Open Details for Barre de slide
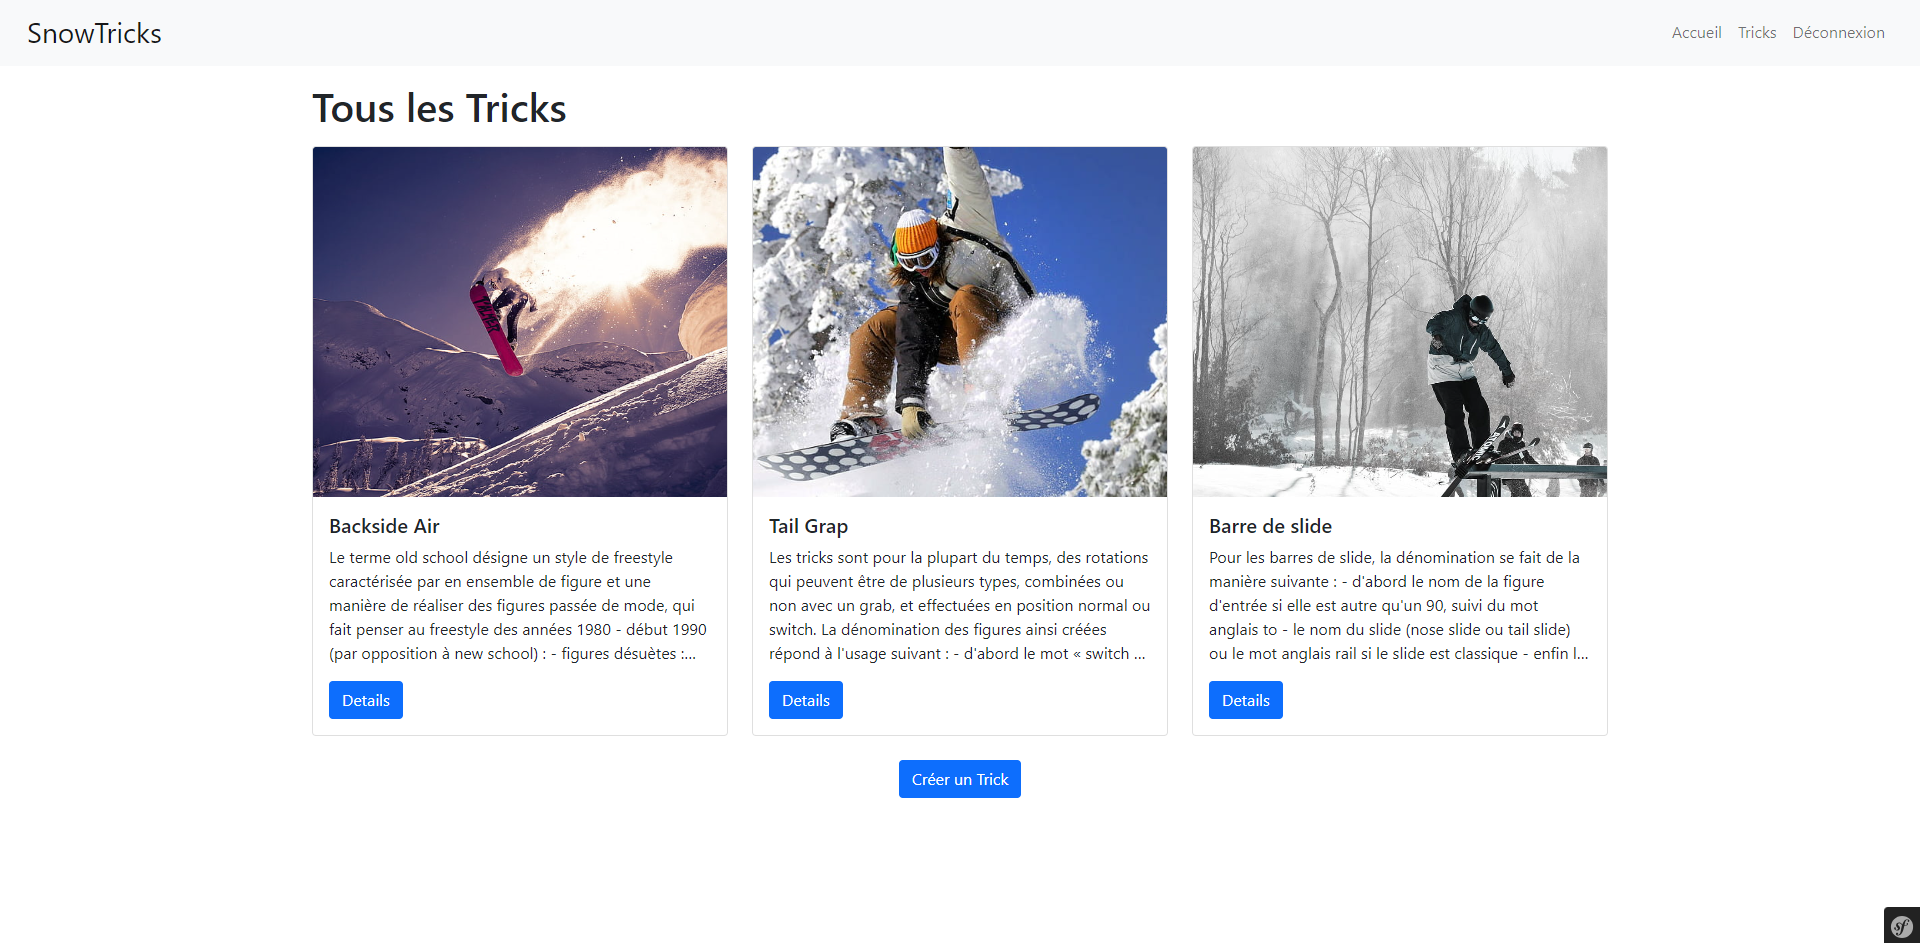1920x943 pixels. point(1246,700)
